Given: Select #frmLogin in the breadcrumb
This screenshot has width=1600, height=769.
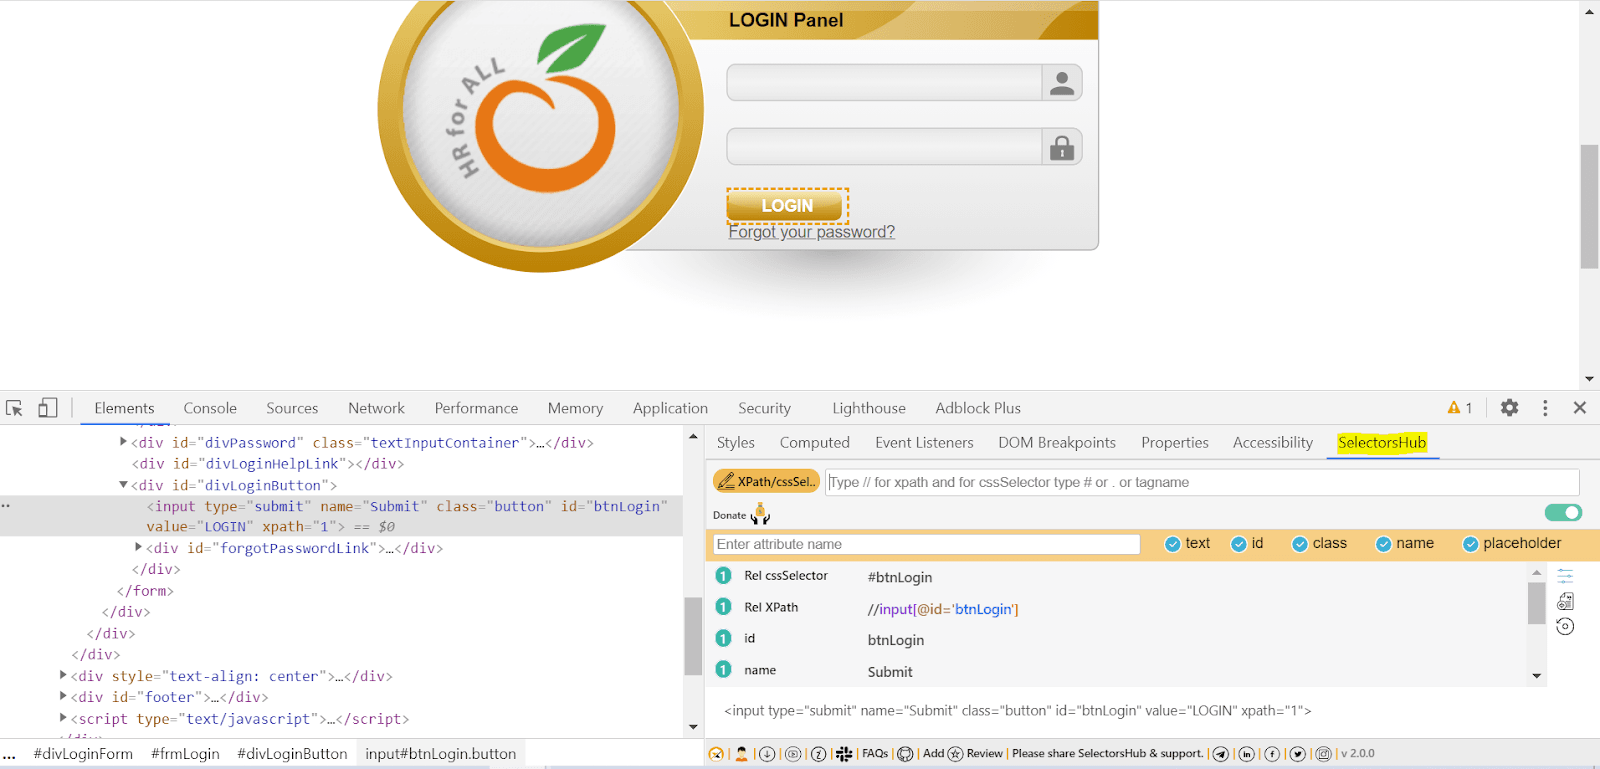Looking at the screenshot, I should coord(185,754).
